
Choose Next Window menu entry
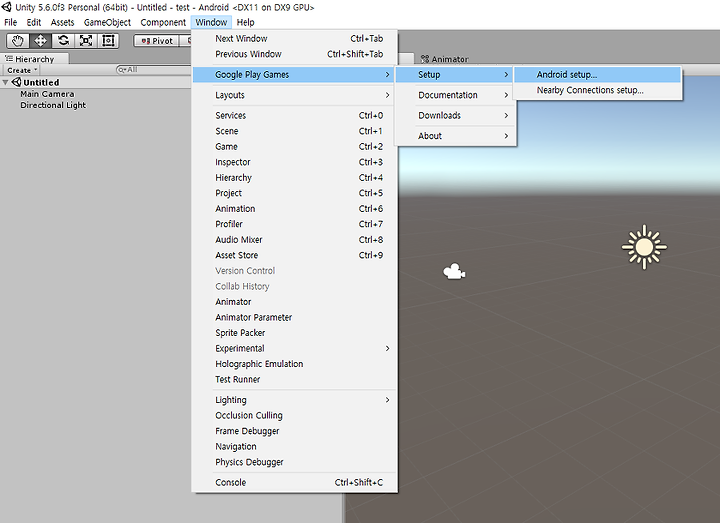pos(294,39)
